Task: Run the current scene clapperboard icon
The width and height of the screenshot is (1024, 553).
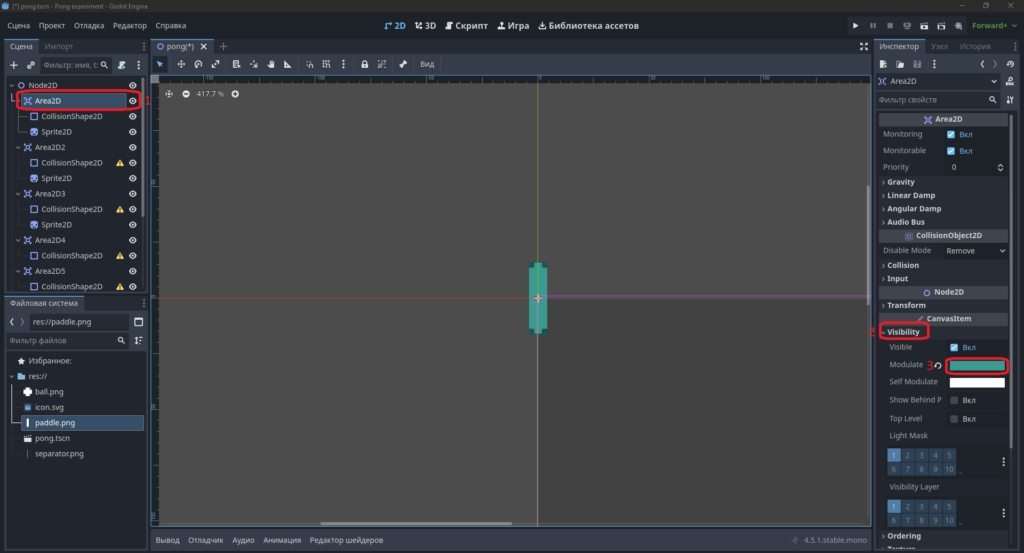Action: [x=924, y=25]
